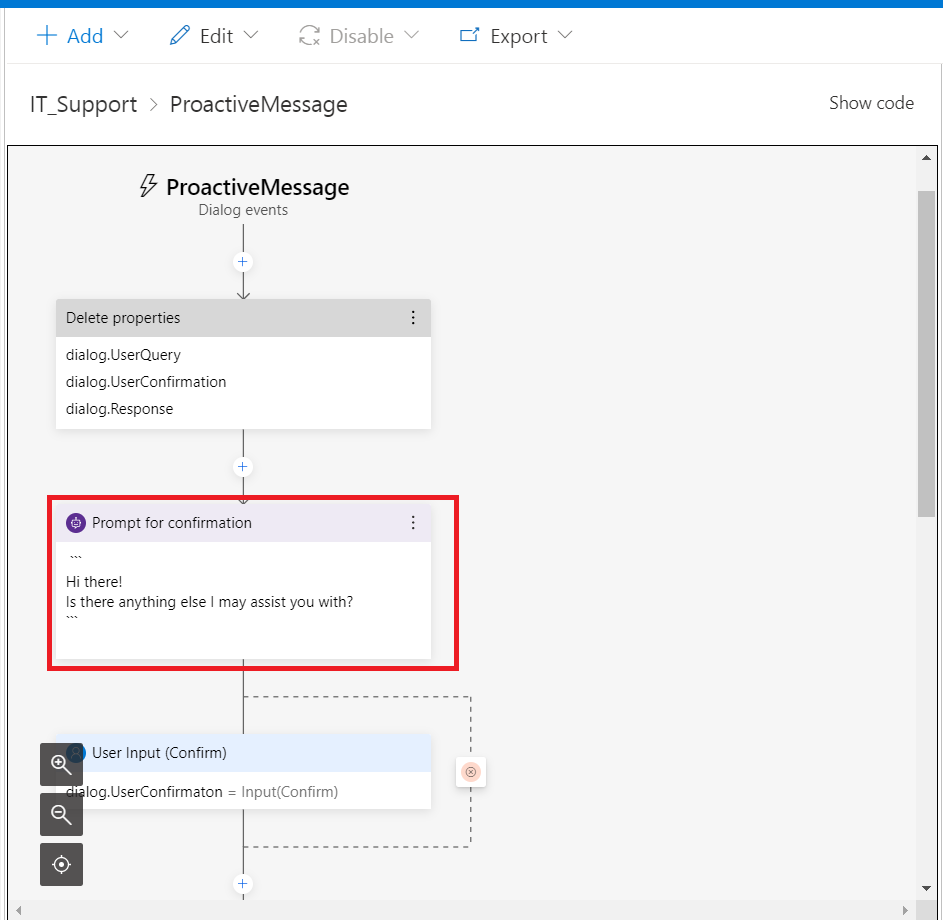
Task: Click the plus icon above Delete properties
Action: [x=242, y=261]
